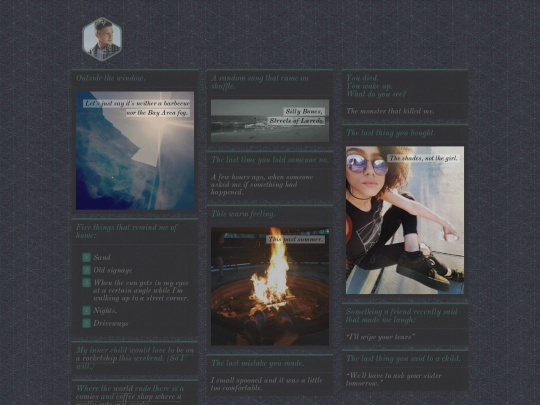This screenshot has height=405, width=540.
Task: Click 'The last thing you bought.' heading
Action: (x=391, y=133)
